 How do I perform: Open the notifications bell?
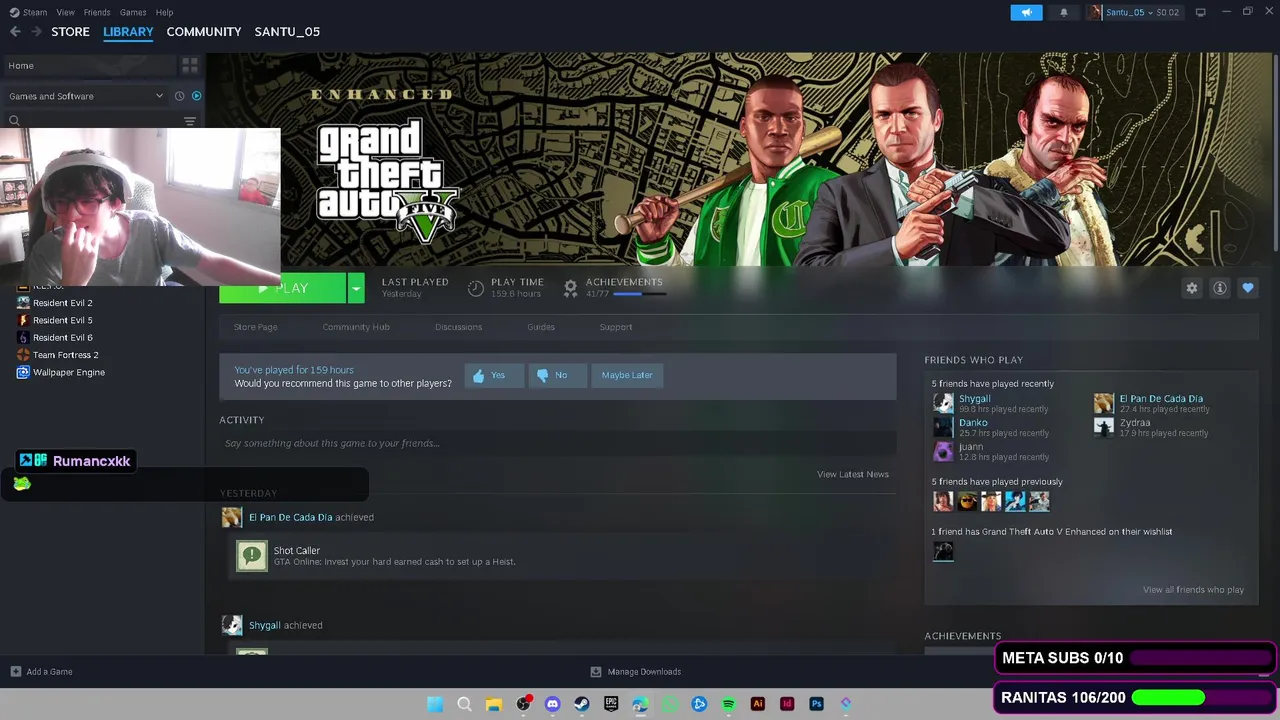1064,12
